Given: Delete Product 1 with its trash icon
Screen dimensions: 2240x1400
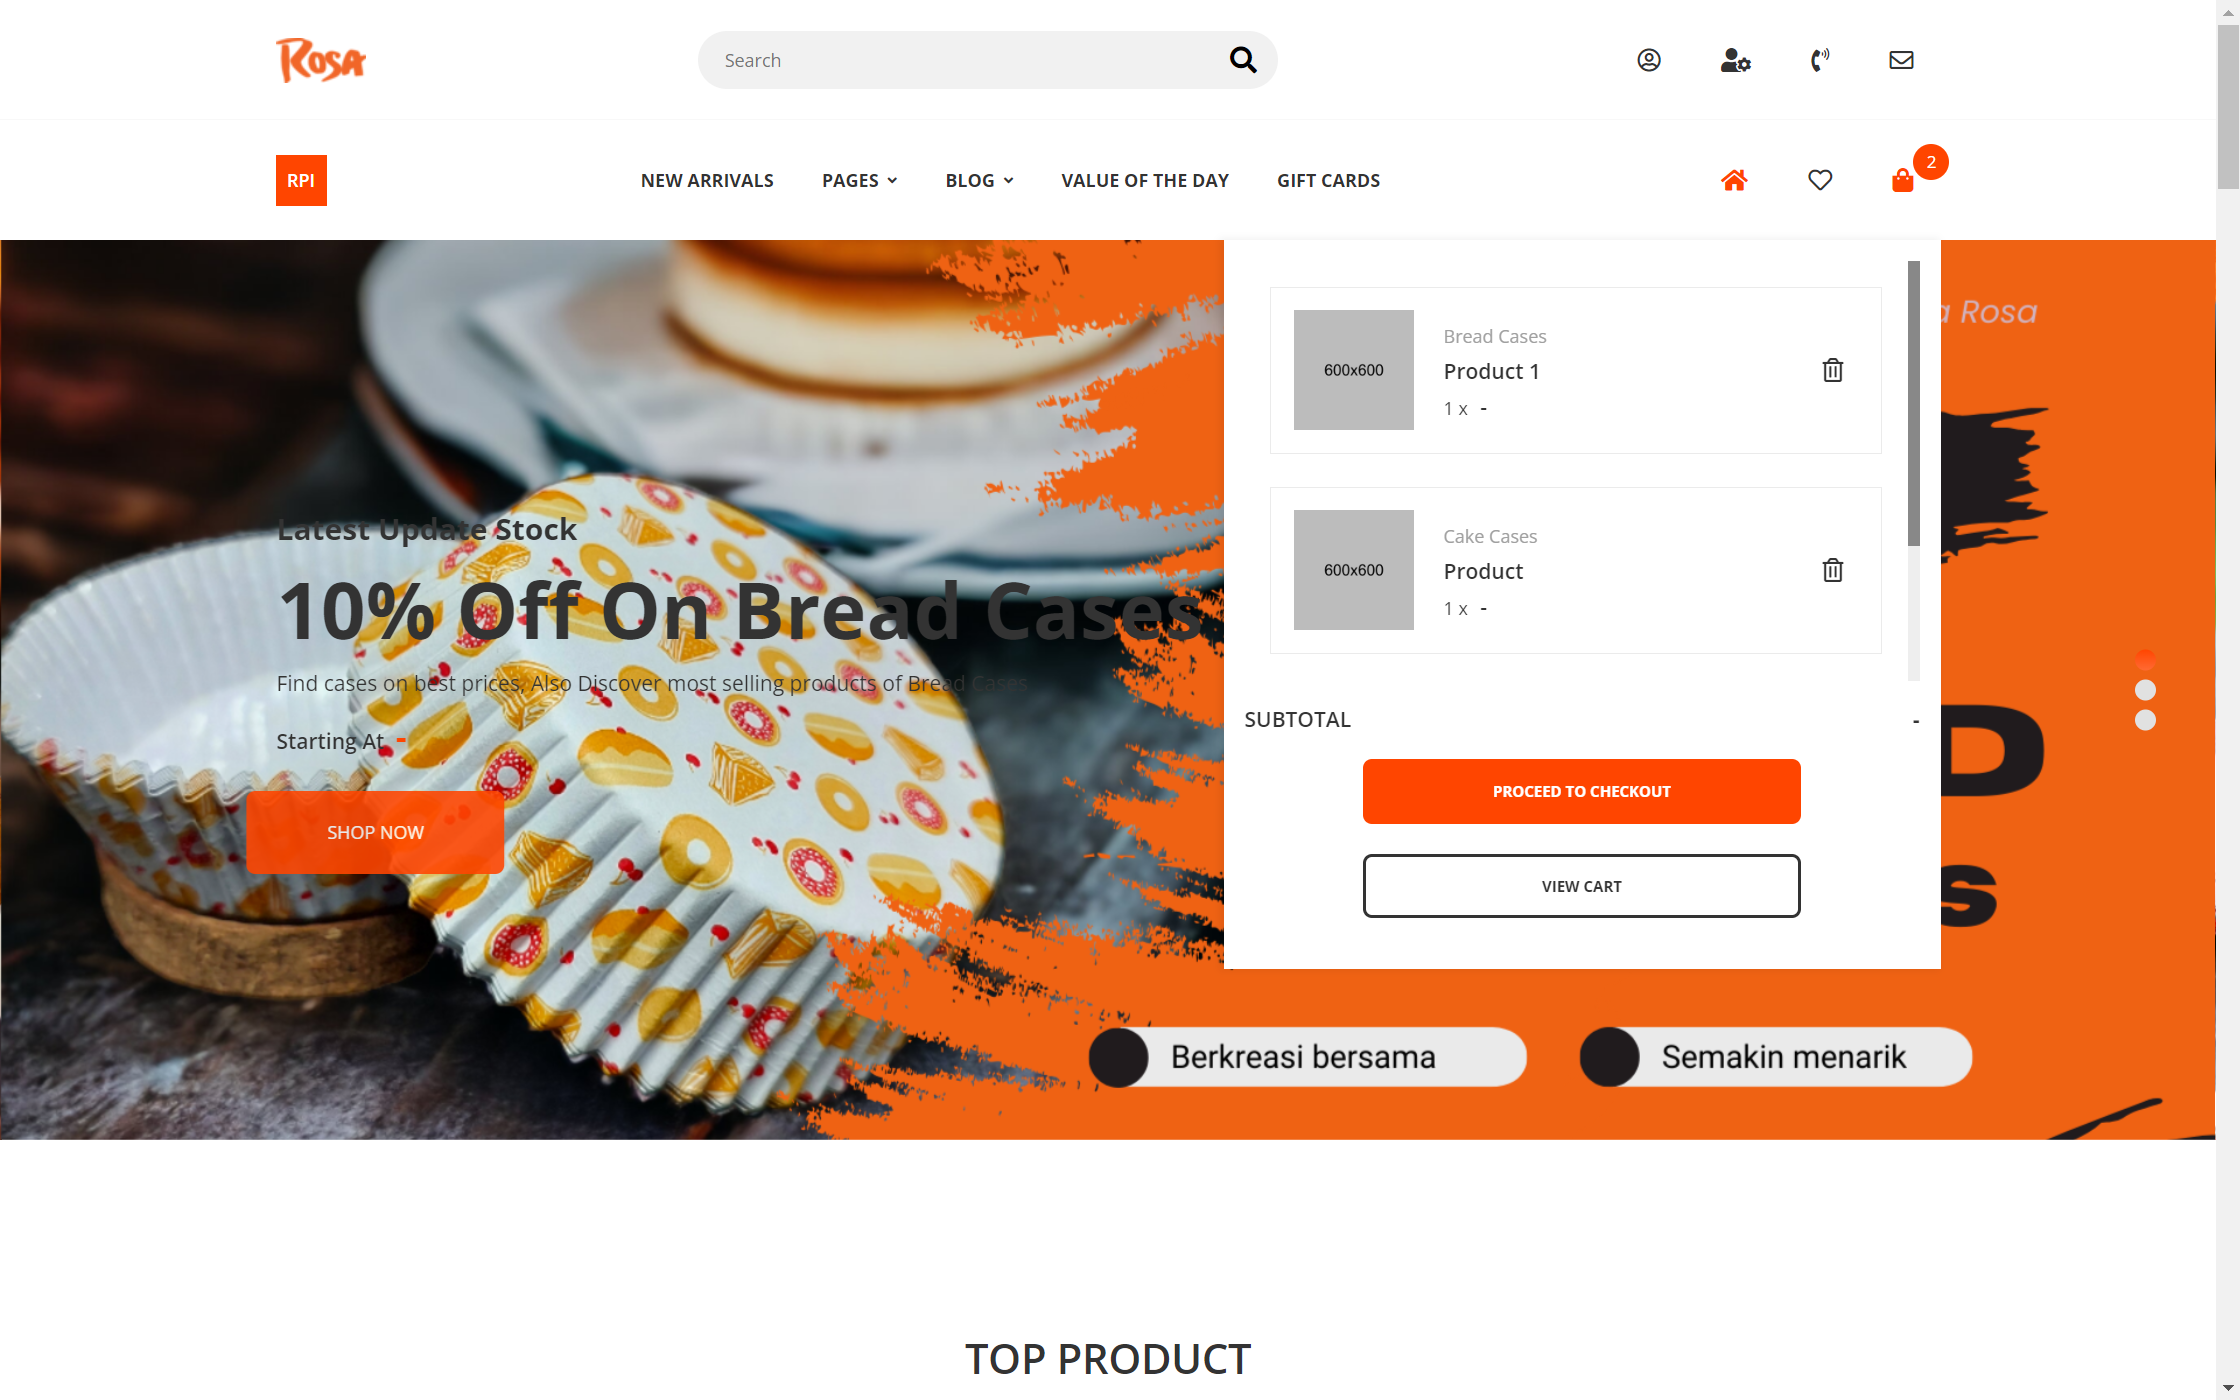Looking at the screenshot, I should (1832, 370).
